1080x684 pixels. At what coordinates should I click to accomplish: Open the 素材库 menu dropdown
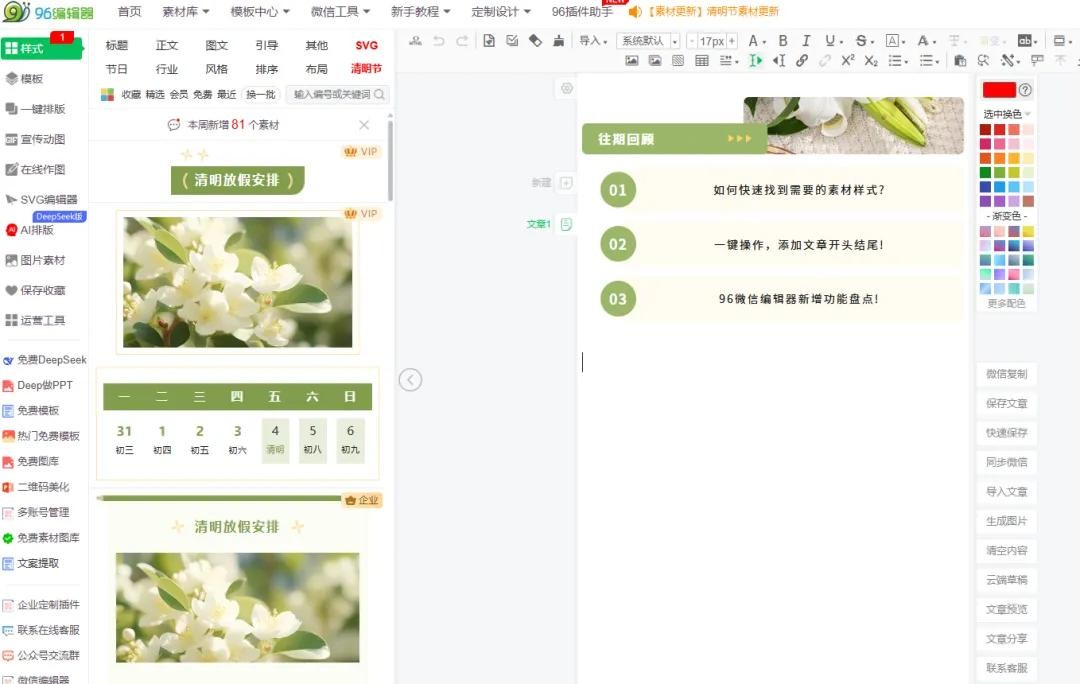[185, 12]
